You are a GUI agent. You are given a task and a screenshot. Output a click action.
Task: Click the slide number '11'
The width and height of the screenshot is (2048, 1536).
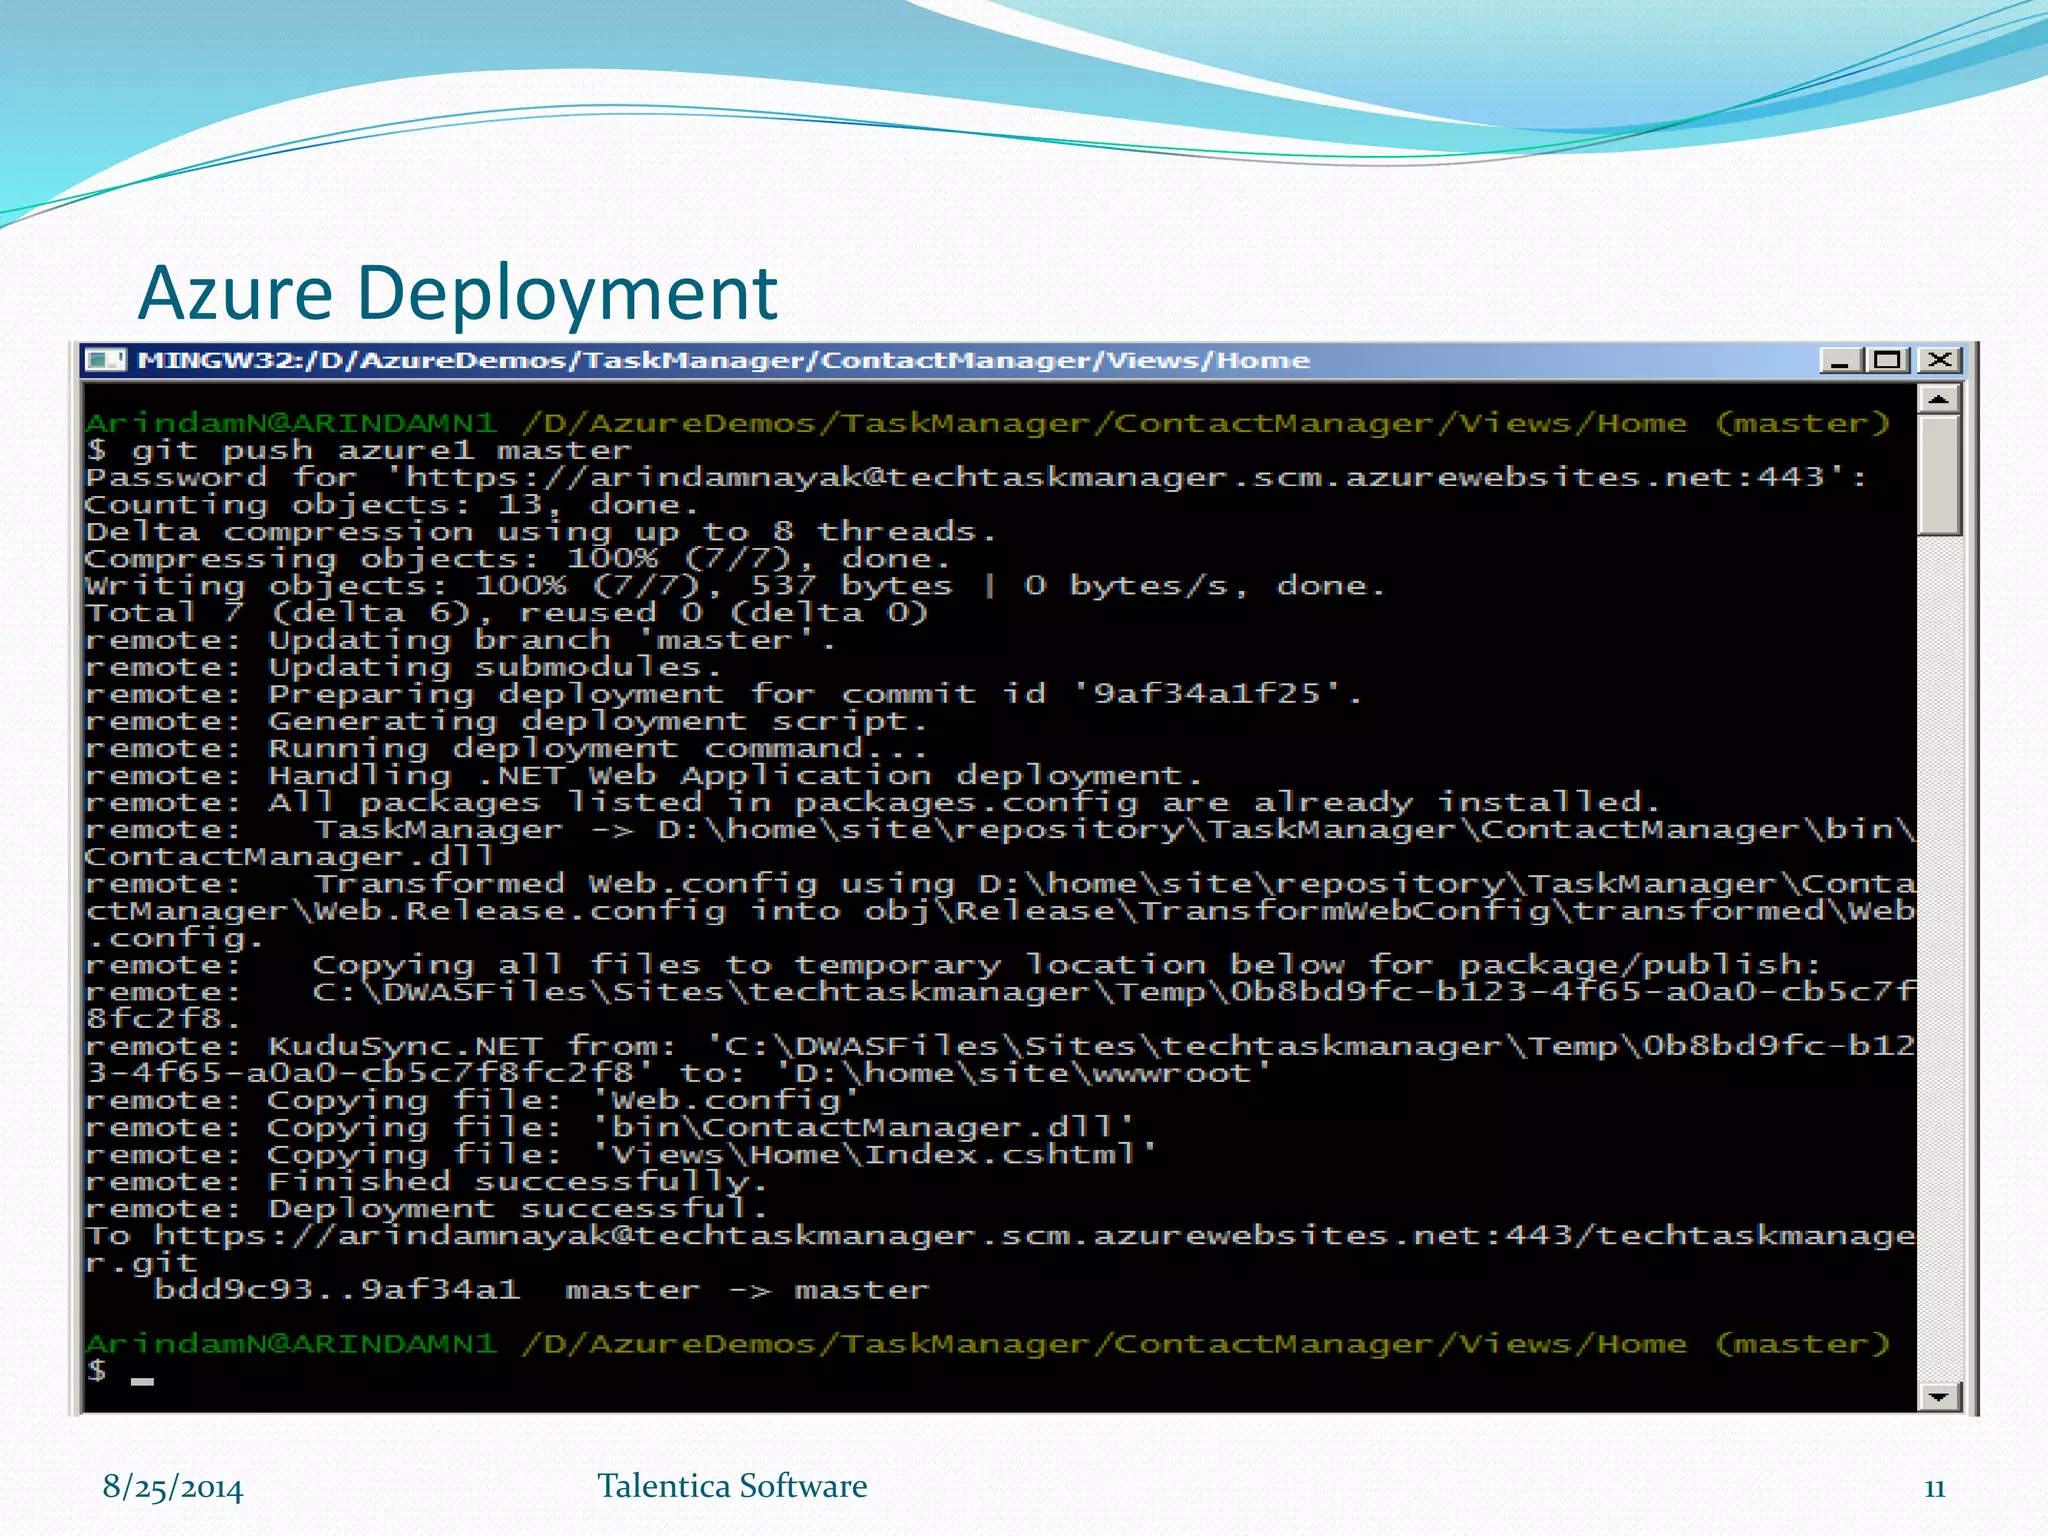coord(1935,1489)
